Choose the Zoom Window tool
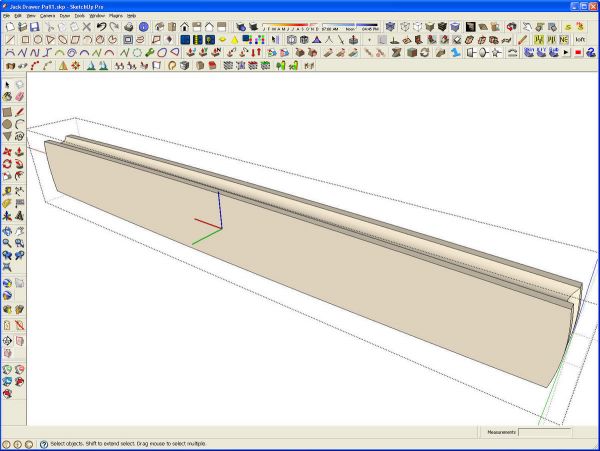The height and width of the screenshot is (451, 600). pyautogui.click(x=20, y=243)
